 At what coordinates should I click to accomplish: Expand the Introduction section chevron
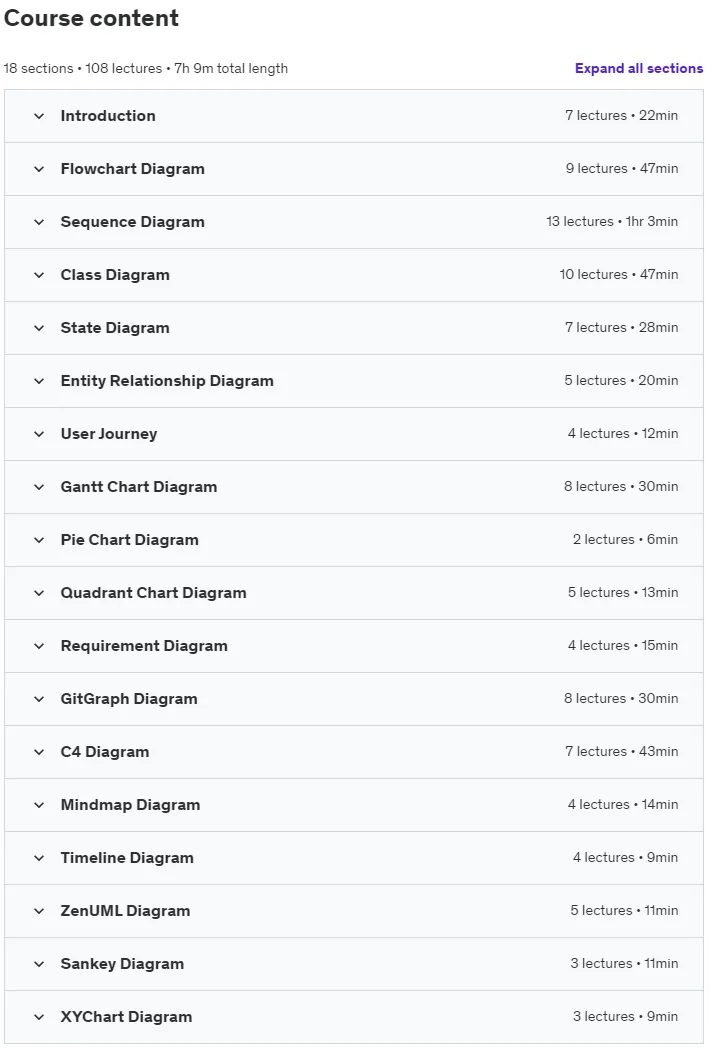pyautogui.click(x=39, y=116)
